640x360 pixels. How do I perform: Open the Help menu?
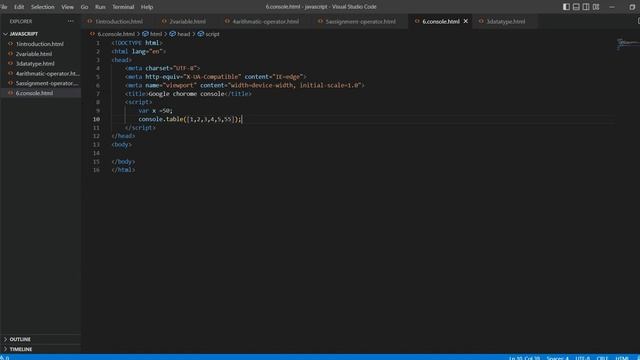(147, 7)
